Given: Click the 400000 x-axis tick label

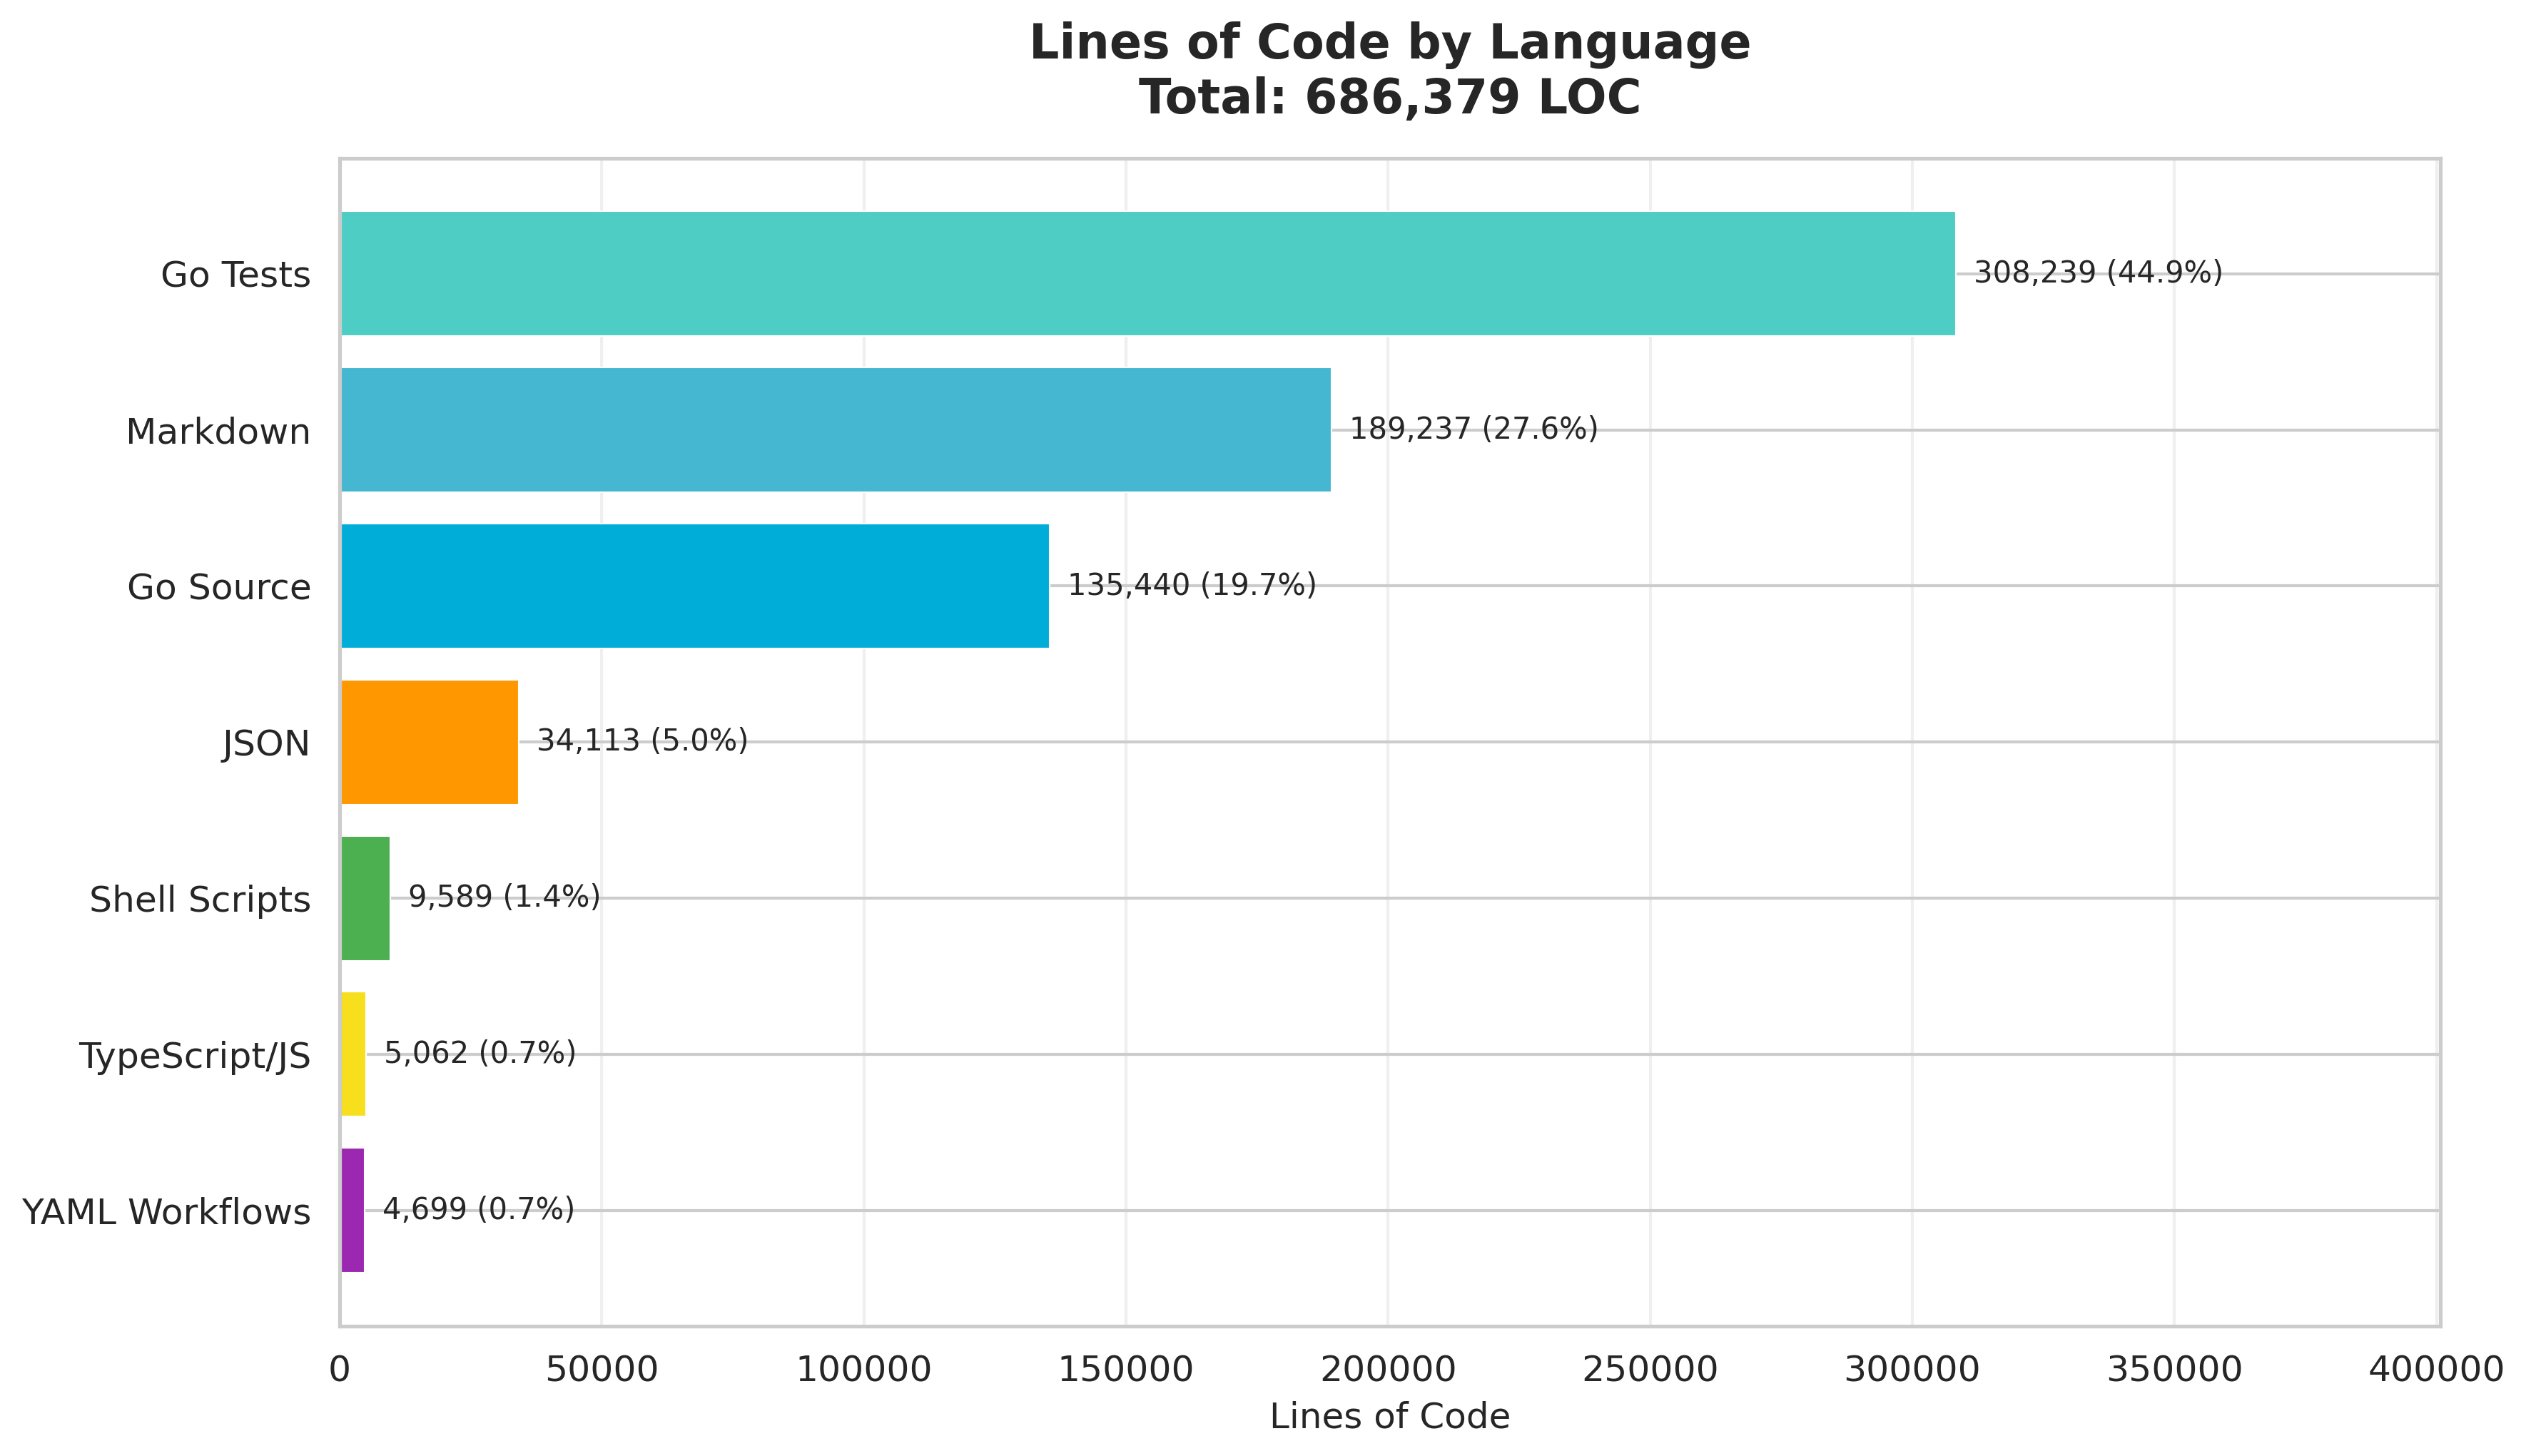Looking at the screenshot, I should click(x=2436, y=1370).
